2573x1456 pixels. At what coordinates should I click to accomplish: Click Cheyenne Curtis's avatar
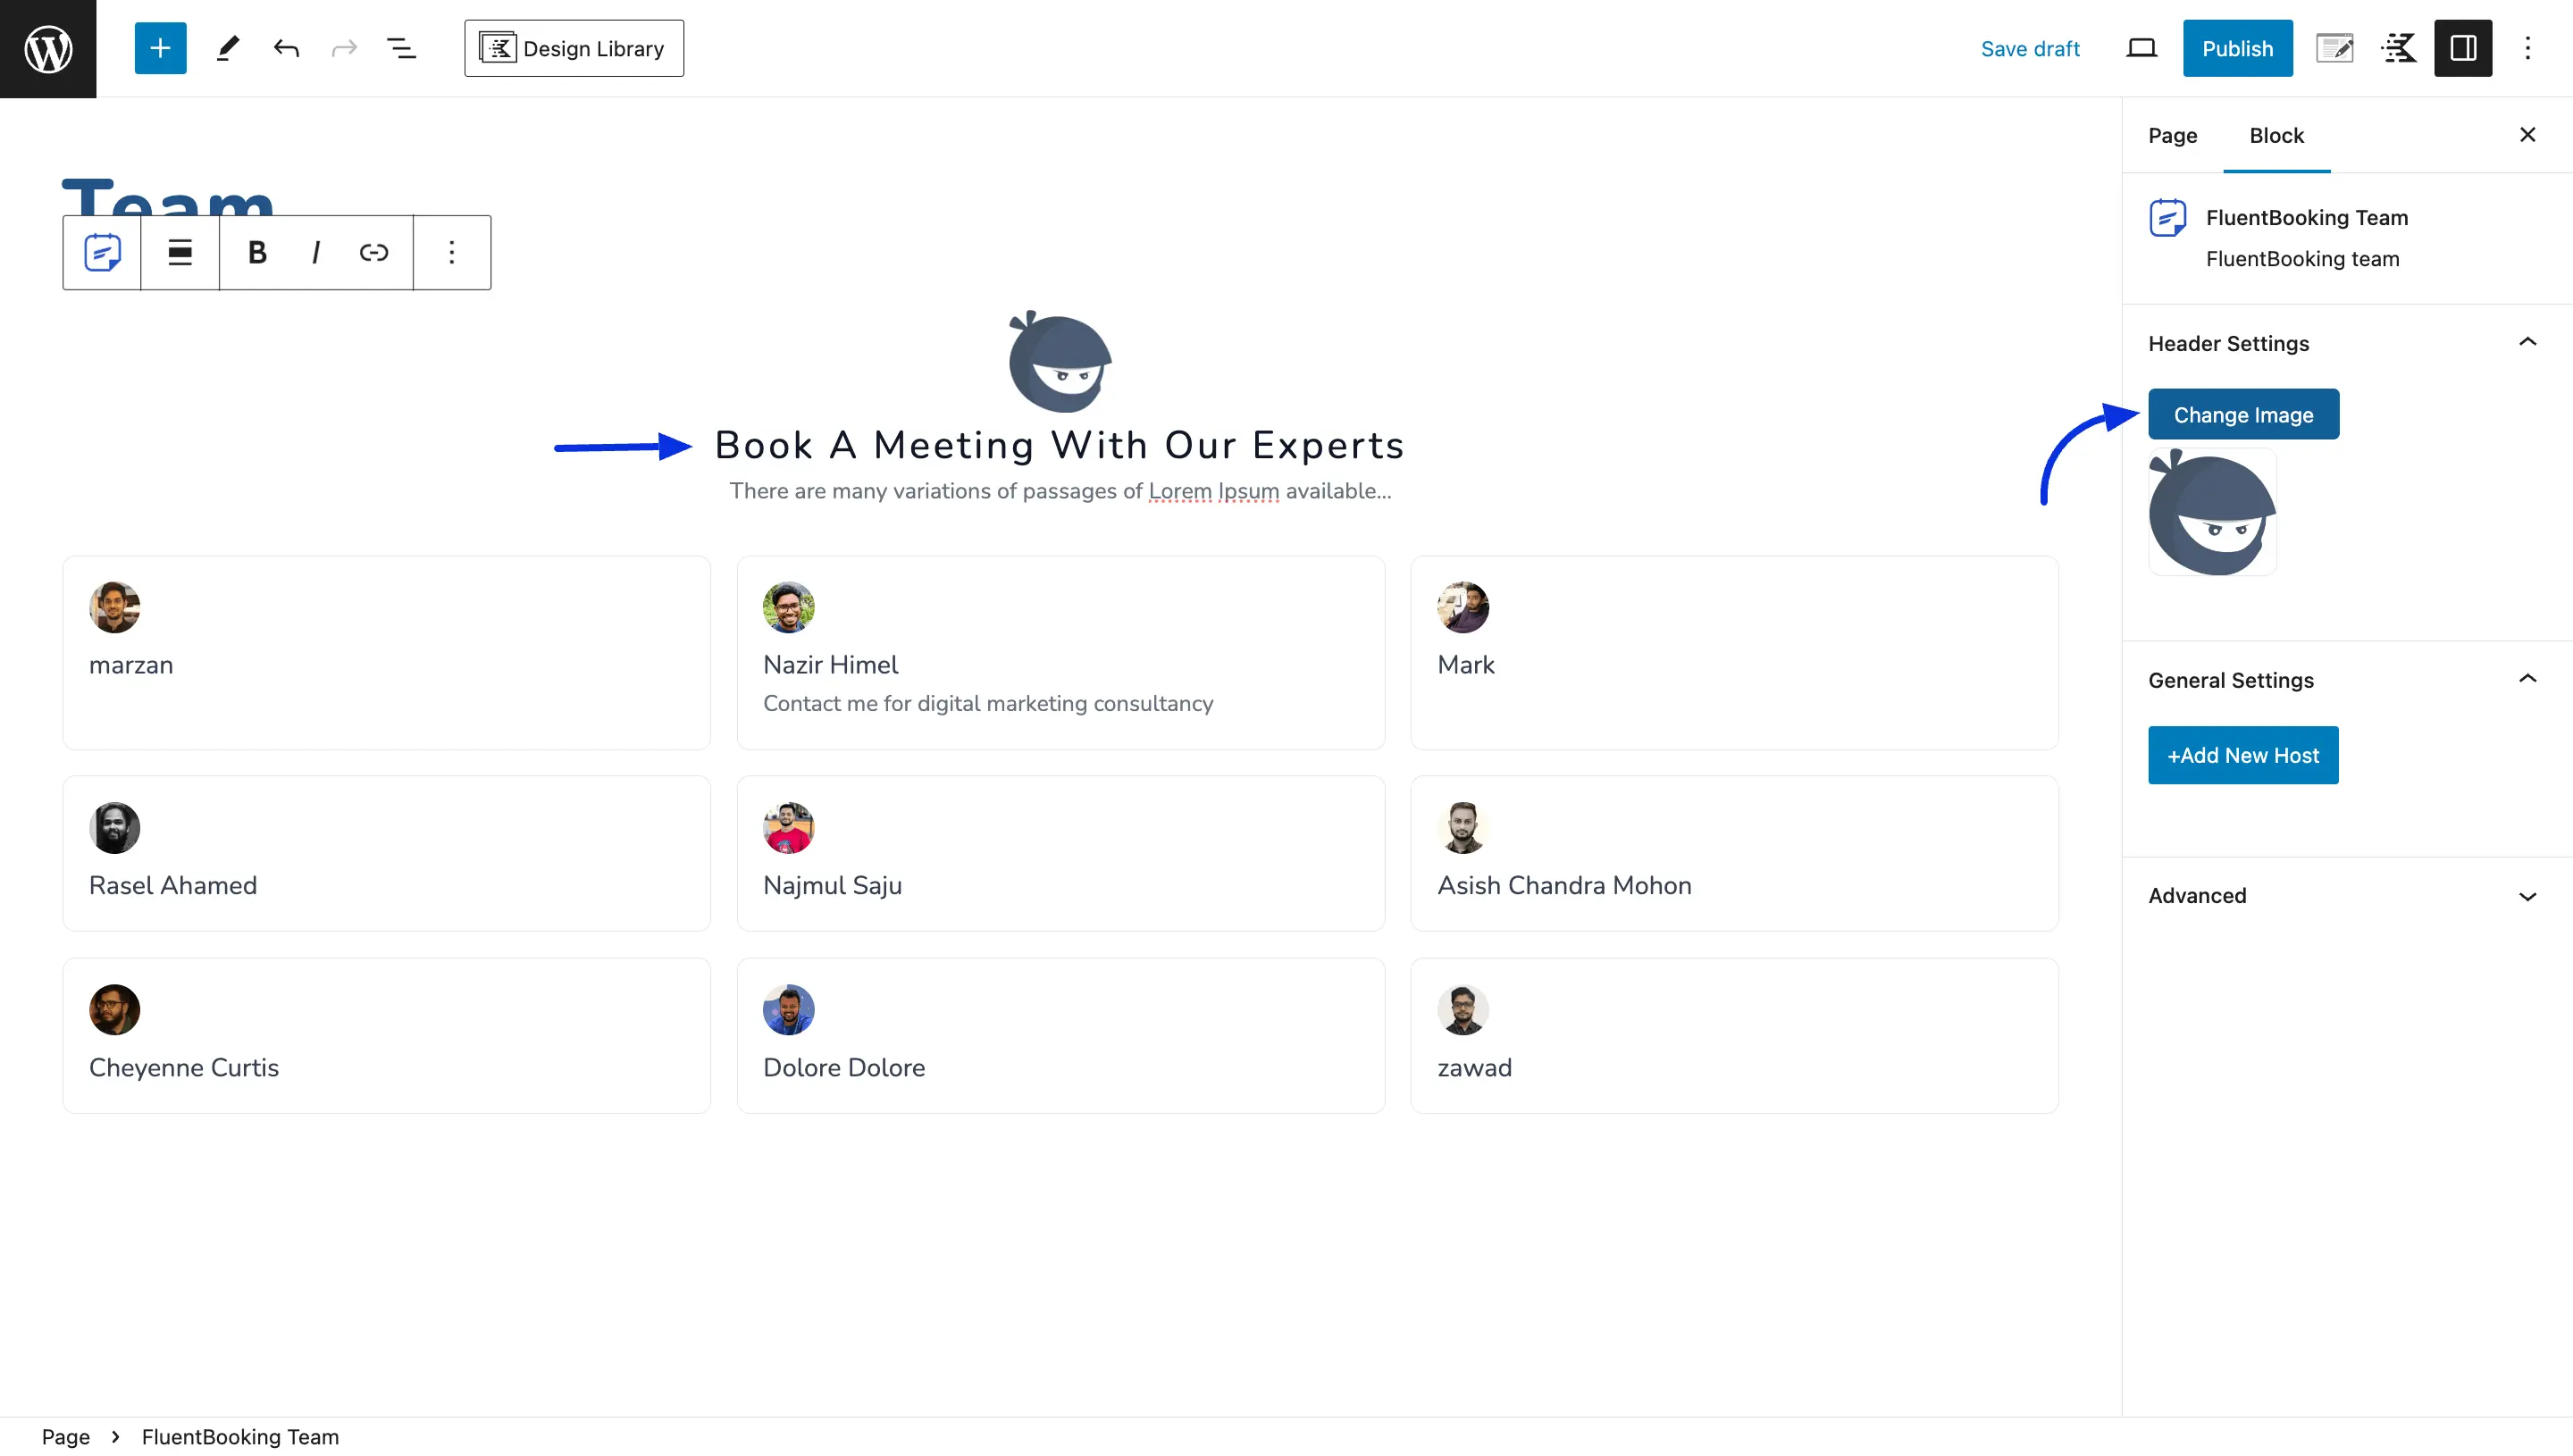114,1010
